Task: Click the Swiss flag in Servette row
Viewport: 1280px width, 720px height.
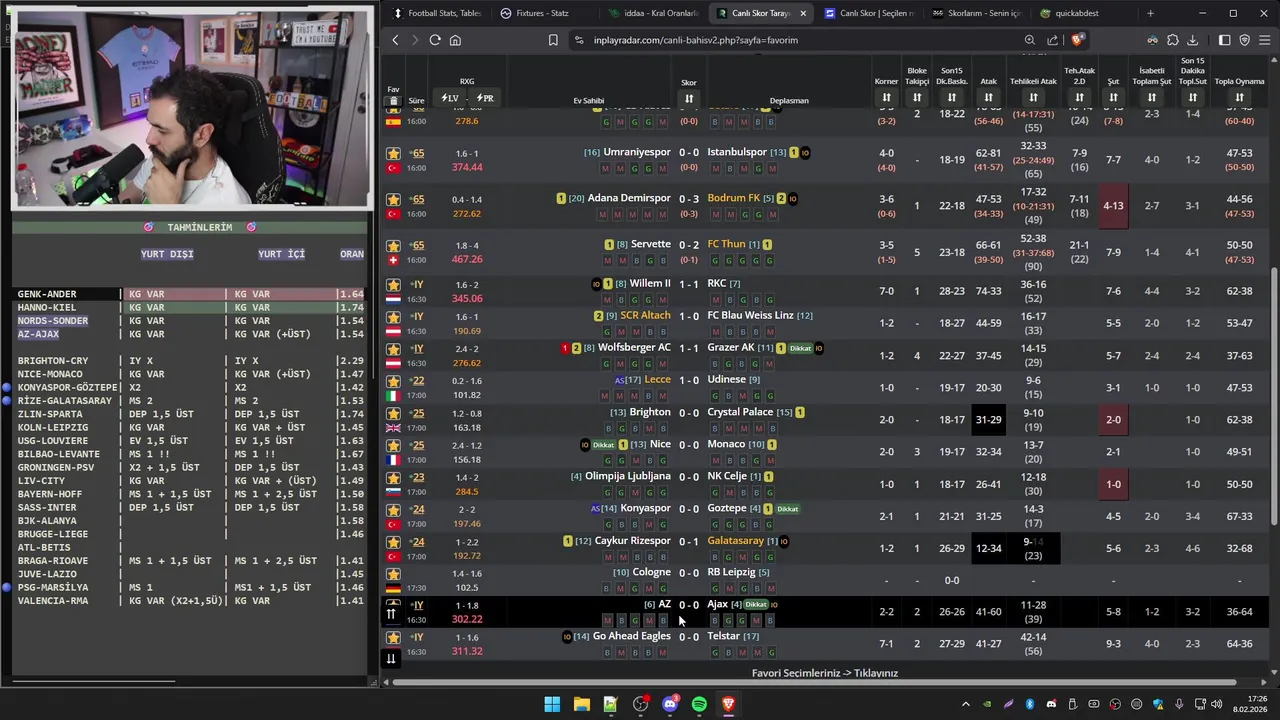Action: coord(393,260)
